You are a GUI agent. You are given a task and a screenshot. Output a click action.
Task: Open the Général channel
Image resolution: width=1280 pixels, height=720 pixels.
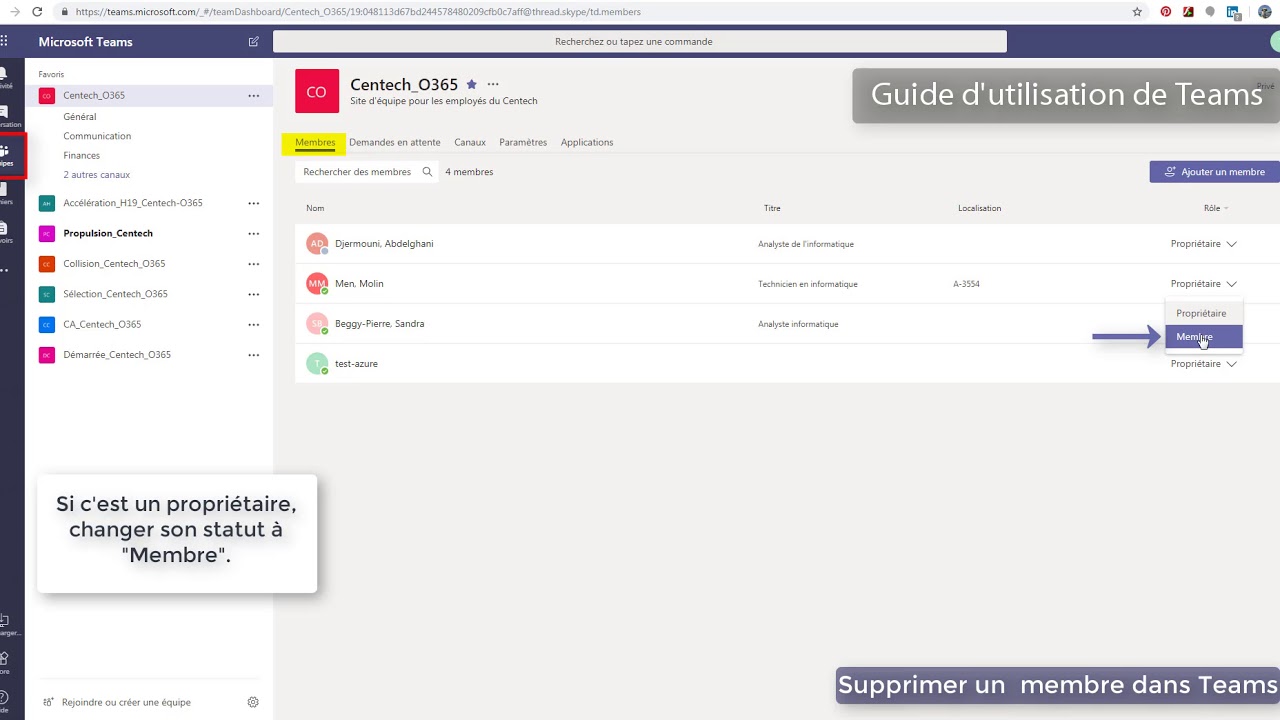tap(80, 117)
